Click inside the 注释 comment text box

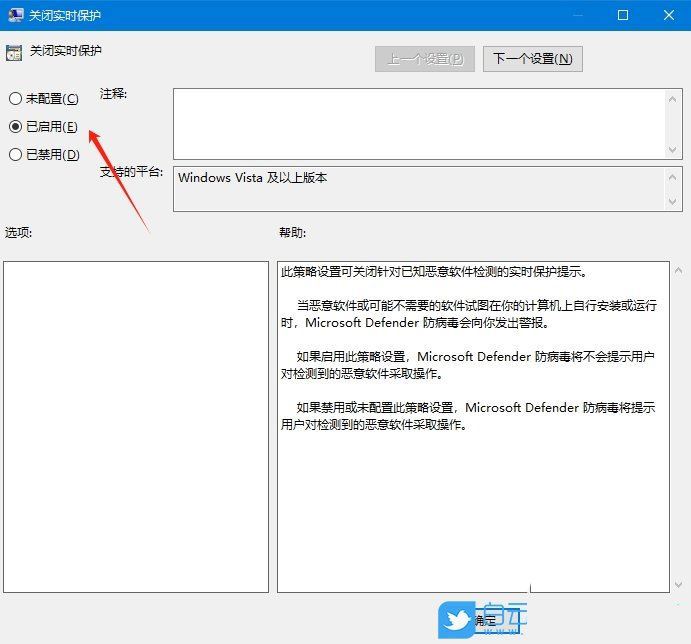click(x=419, y=124)
